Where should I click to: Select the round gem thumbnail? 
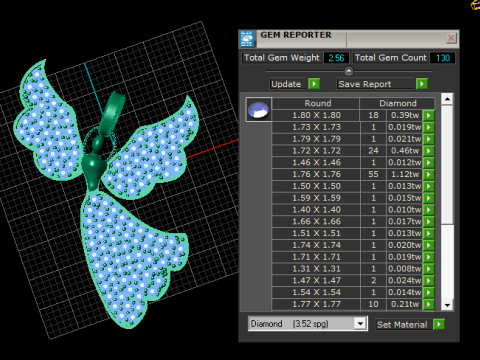click(x=259, y=109)
